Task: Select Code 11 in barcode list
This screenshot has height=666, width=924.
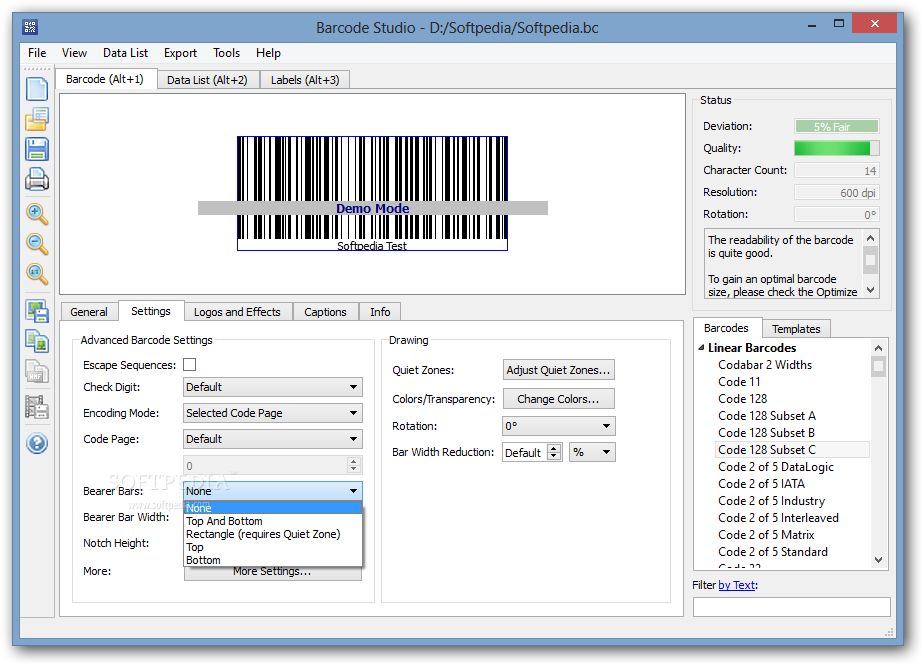Action: [739, 382]
